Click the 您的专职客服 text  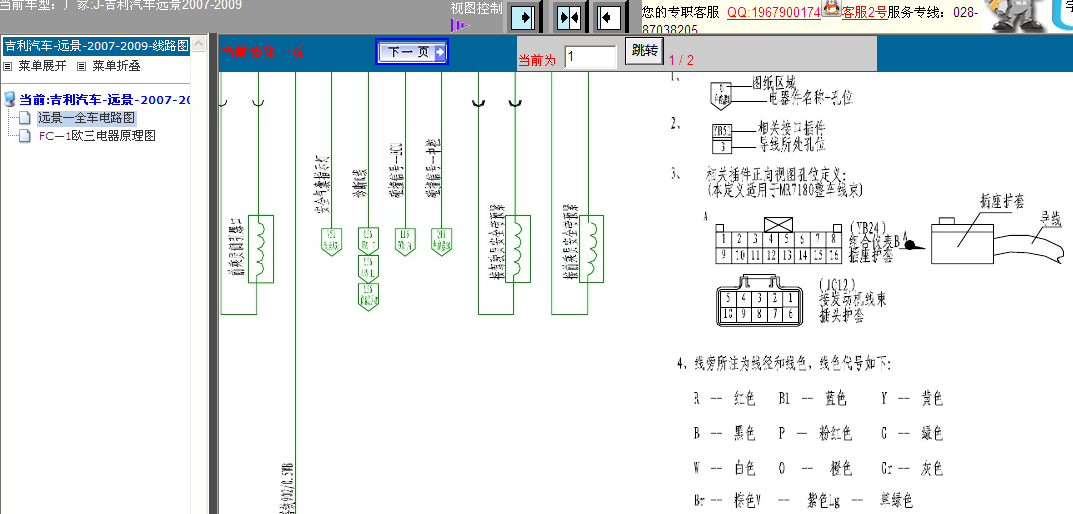coord(680,12)
